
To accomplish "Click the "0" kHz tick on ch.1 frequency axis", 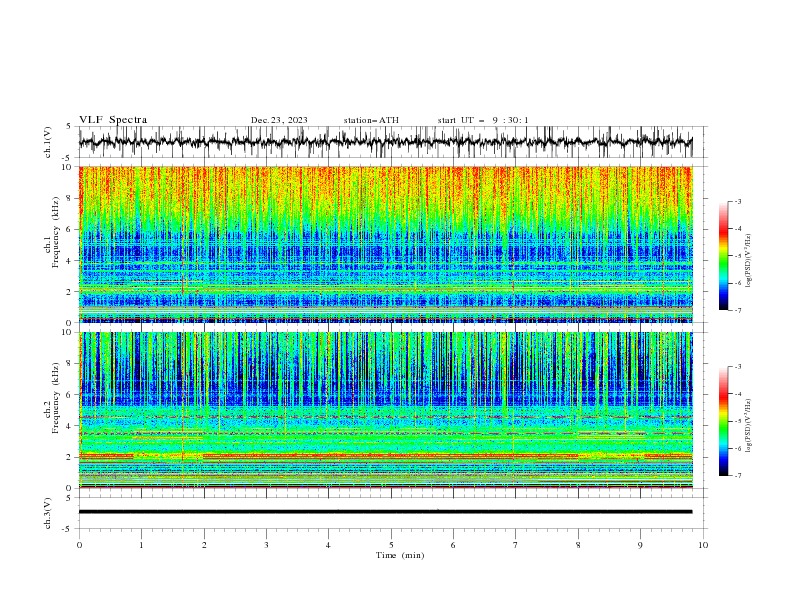I will (x=69, y=323).
